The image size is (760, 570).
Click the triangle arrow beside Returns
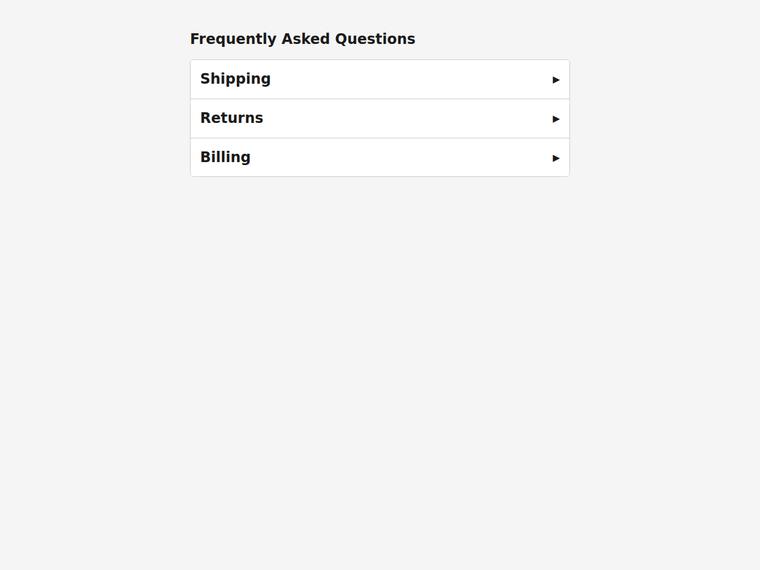click(555, 119)
